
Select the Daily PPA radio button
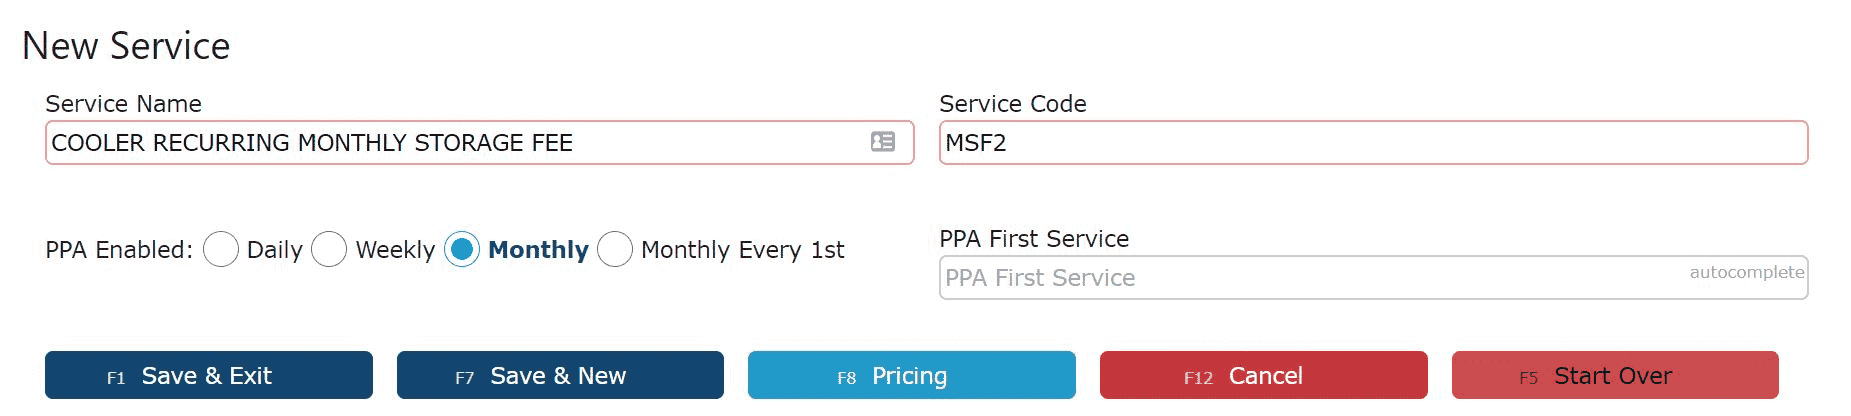(221, 249)
